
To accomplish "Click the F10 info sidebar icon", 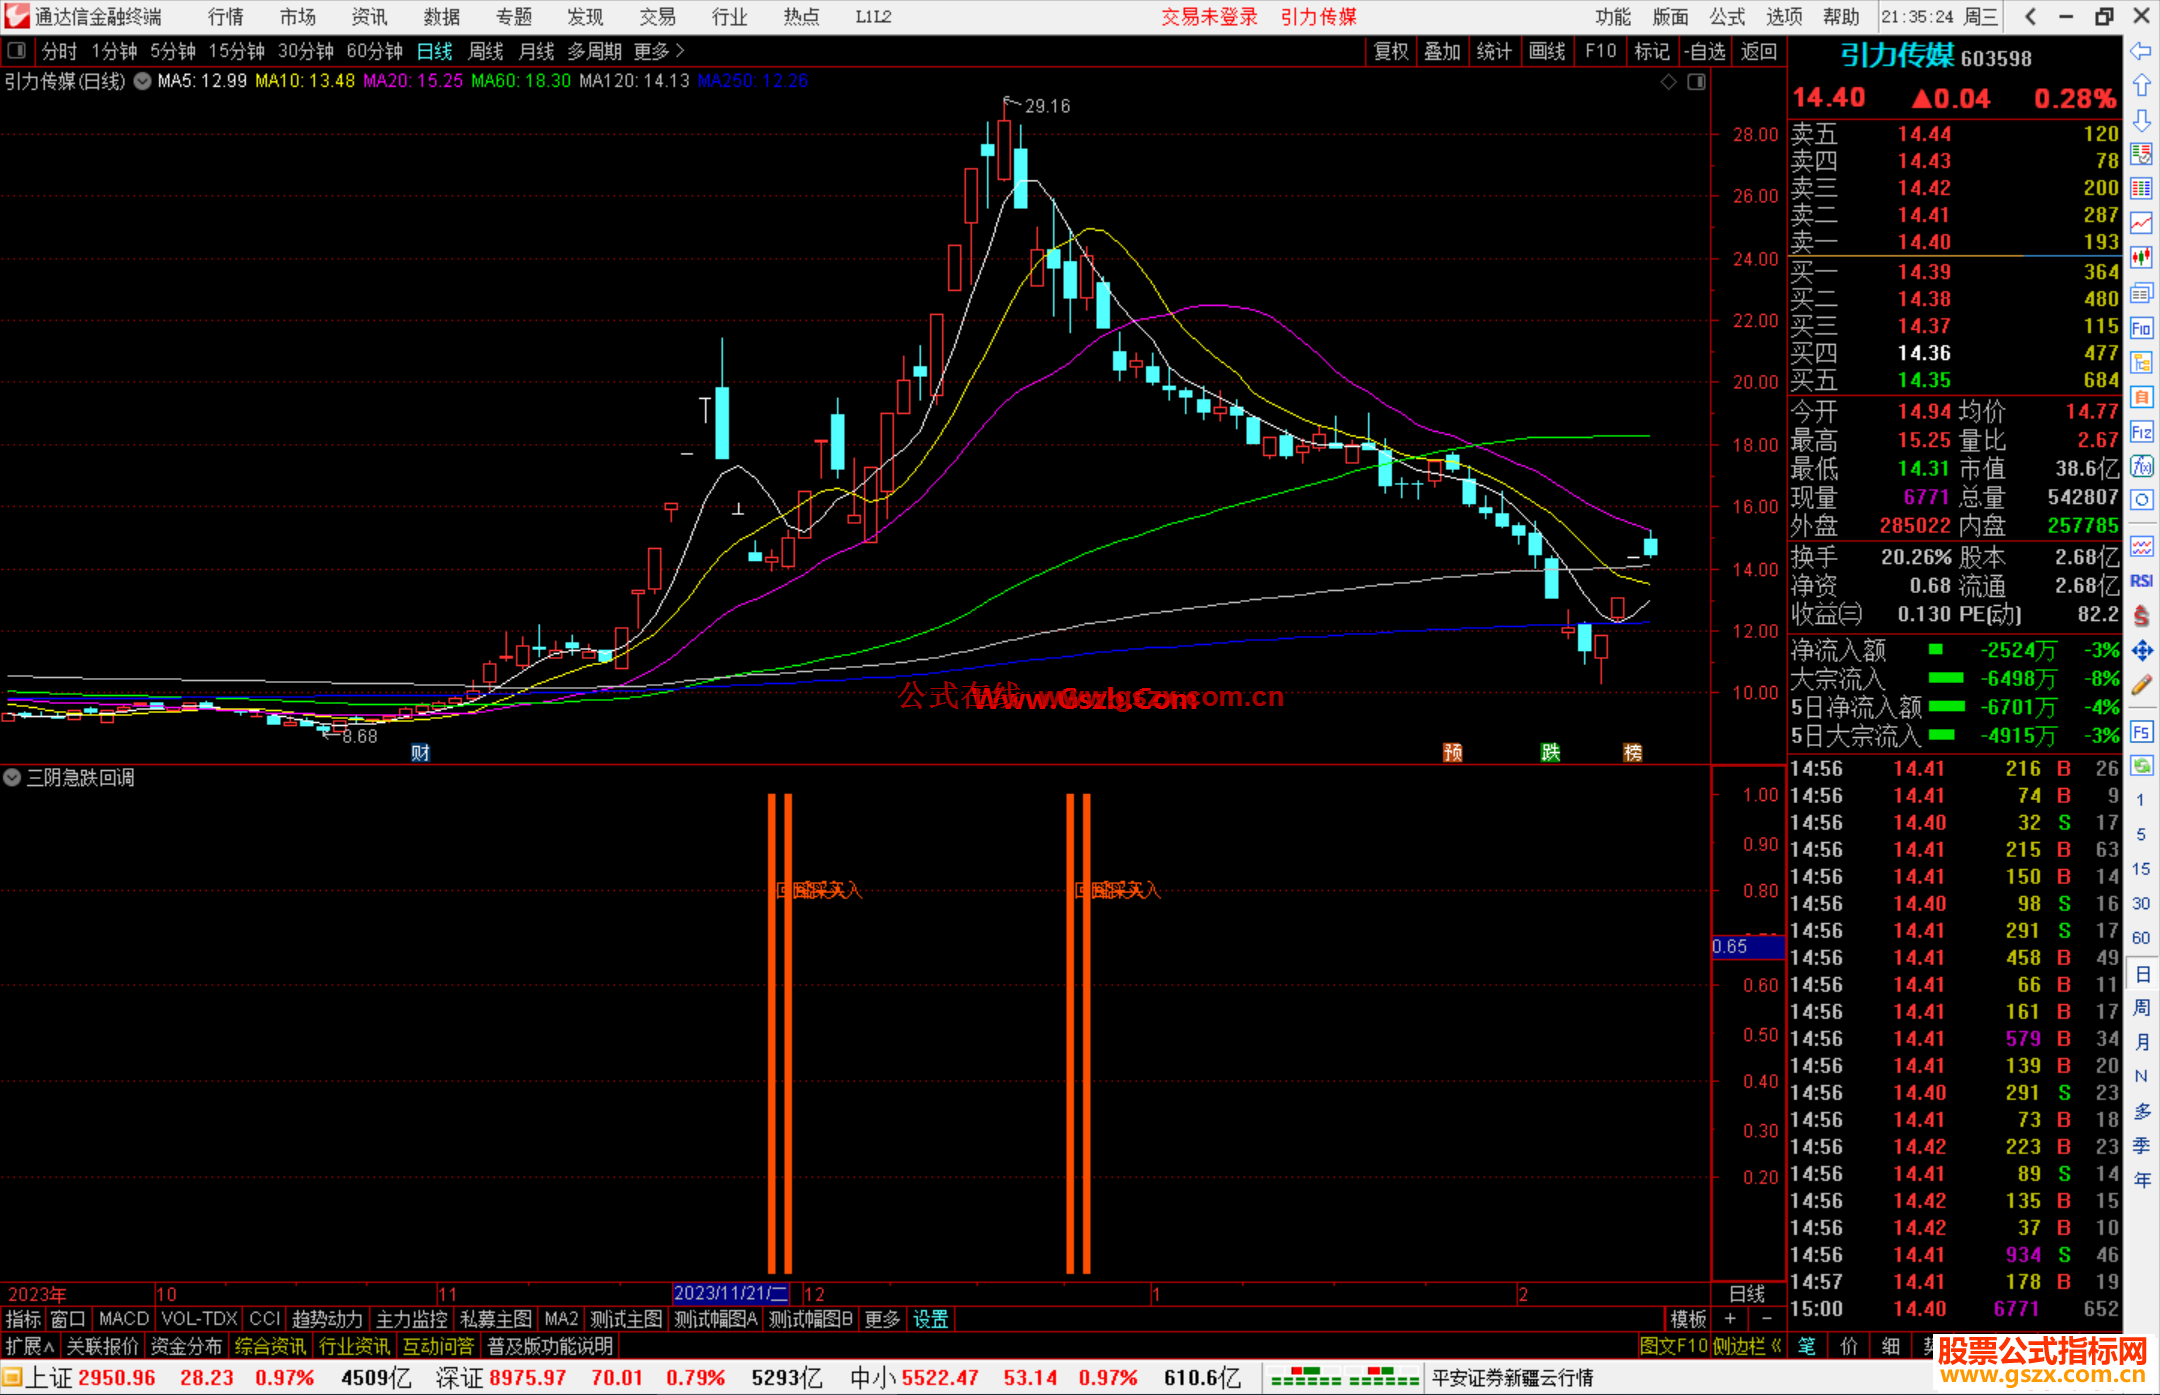I will [x=2141, y=328].
